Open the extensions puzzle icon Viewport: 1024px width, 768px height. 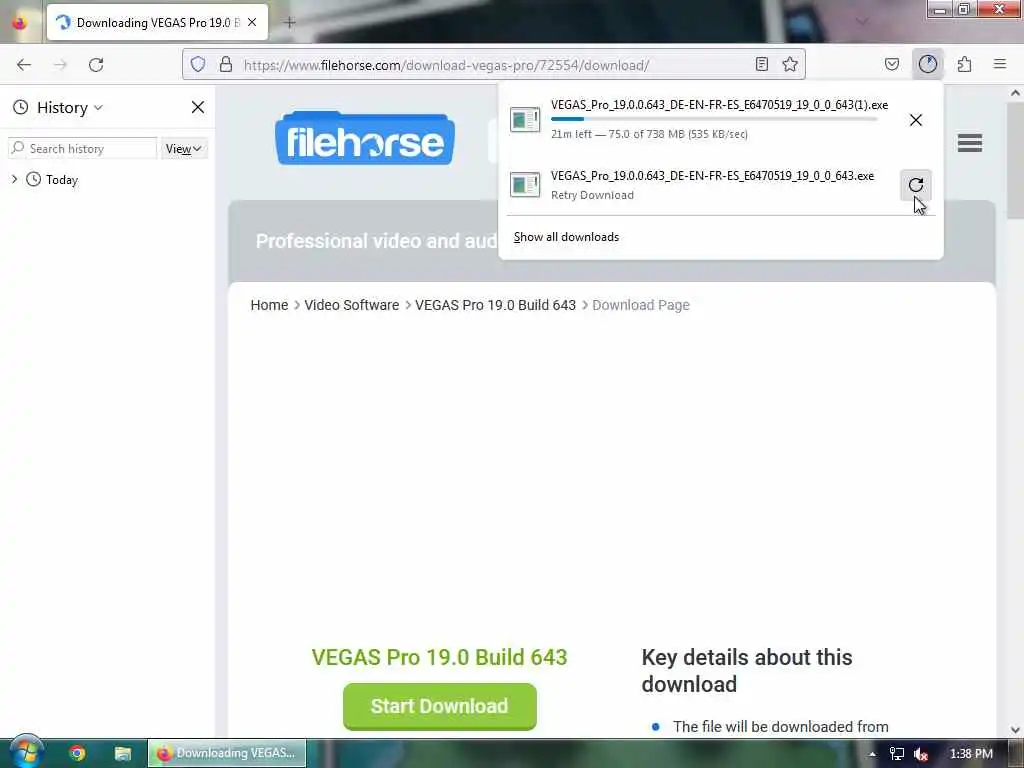pyautogui.click(x=964, y=64)
